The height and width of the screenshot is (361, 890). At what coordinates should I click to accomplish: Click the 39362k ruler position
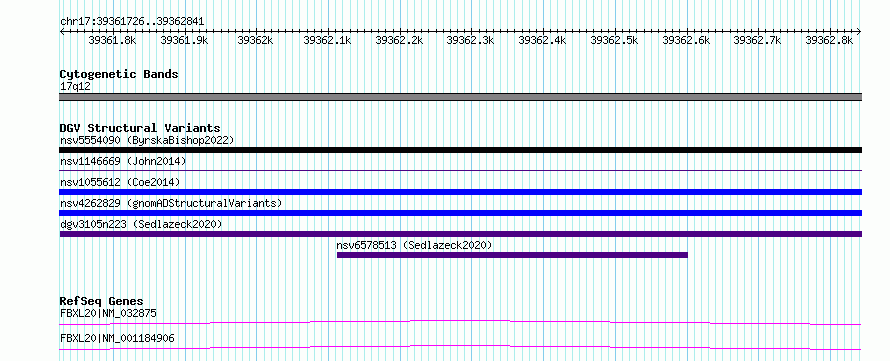(256, 40)
